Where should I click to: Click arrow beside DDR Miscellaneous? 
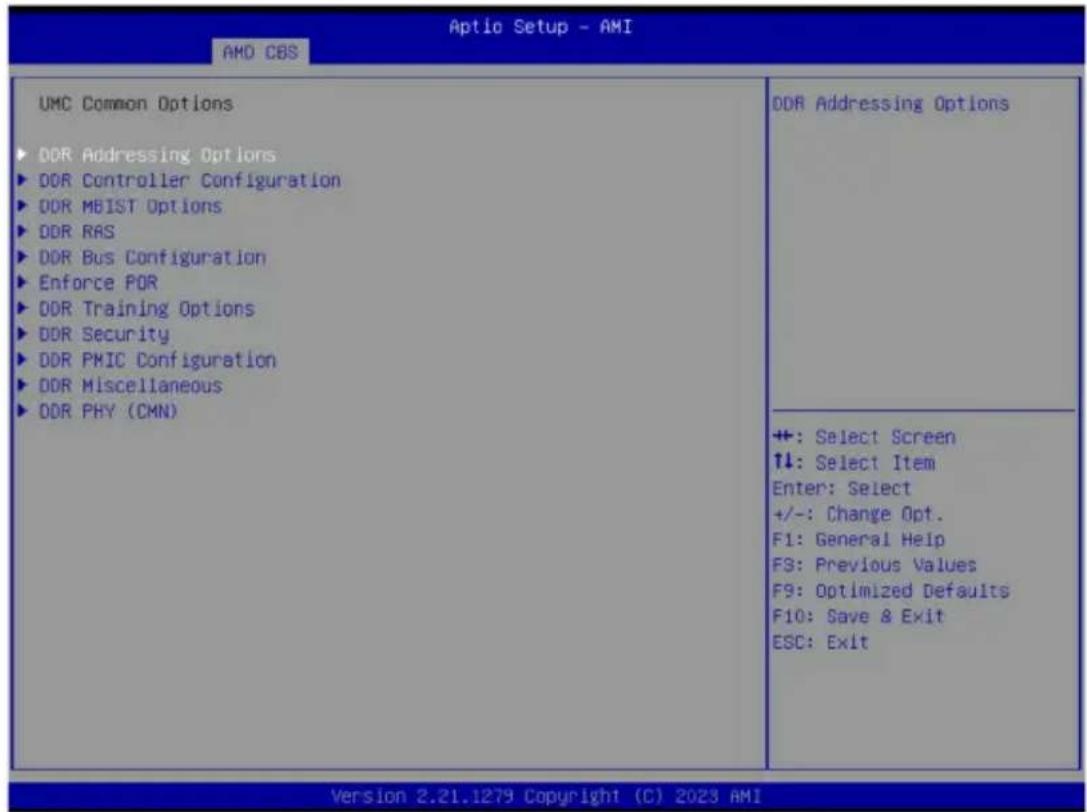(23, 386)
